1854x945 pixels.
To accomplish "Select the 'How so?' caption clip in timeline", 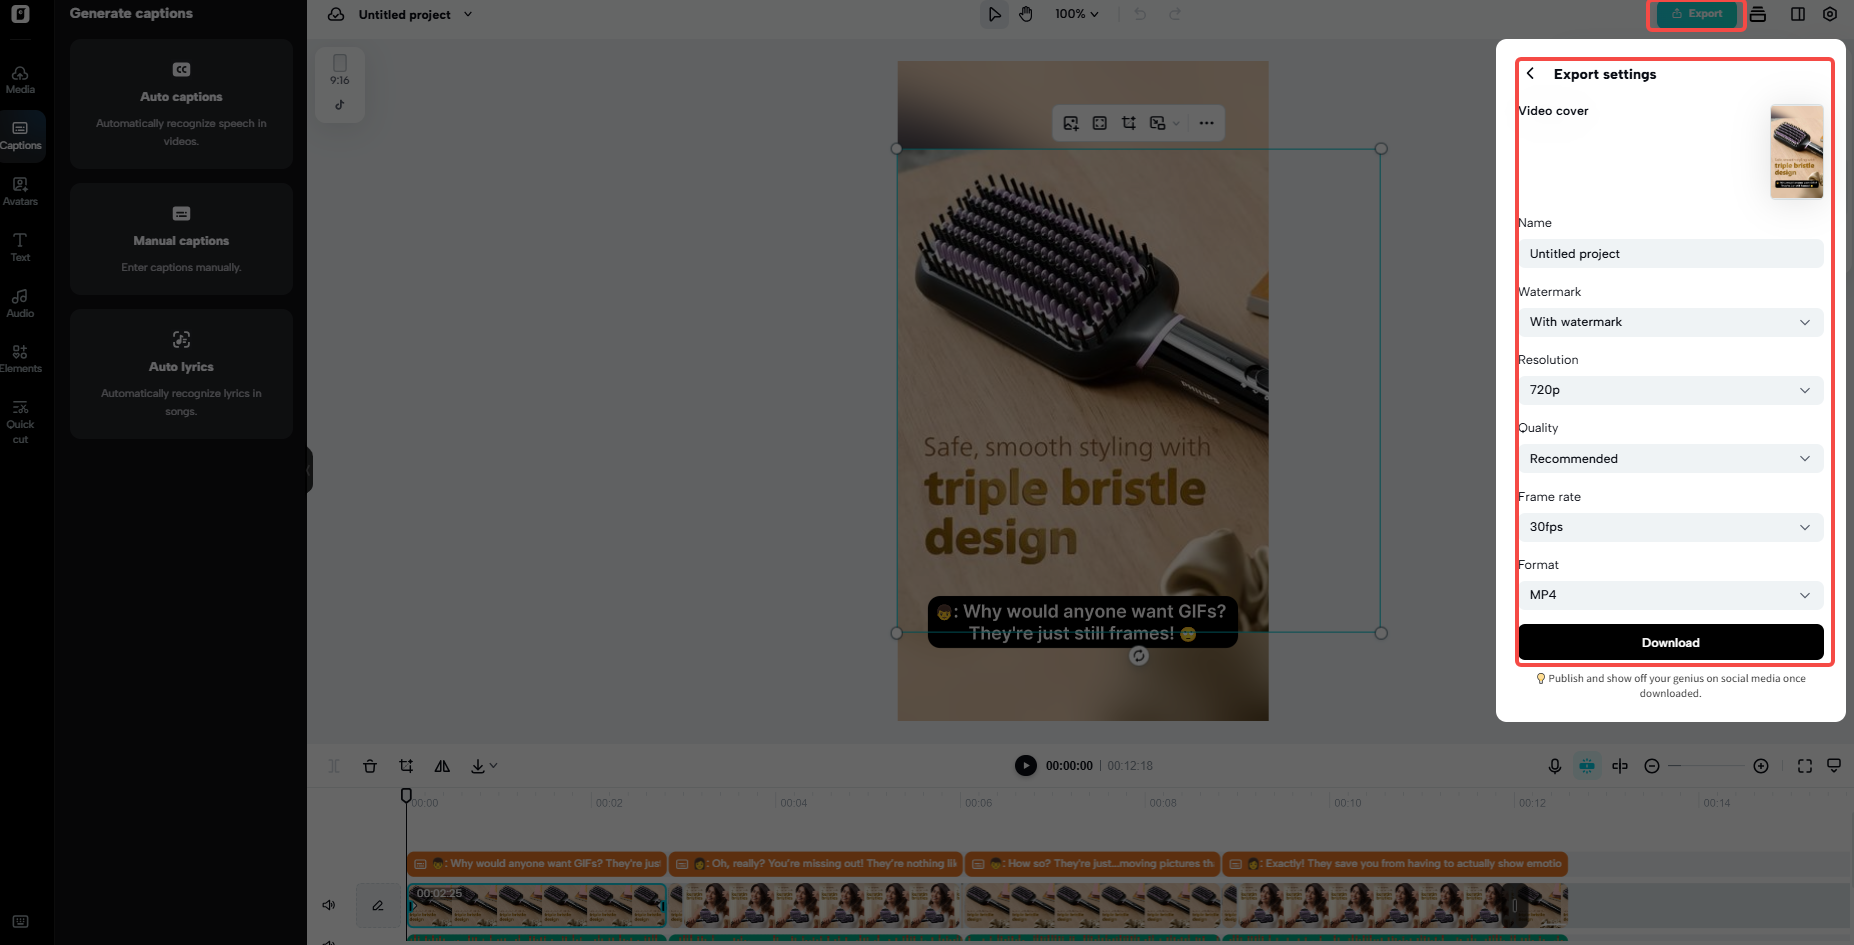I will pyautogui.click(x=1092, y=864).
